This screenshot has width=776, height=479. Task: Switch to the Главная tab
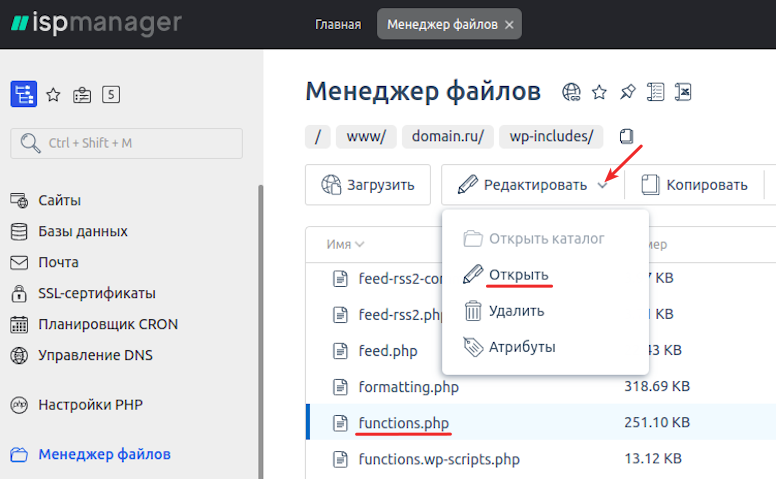click(338, 24)
